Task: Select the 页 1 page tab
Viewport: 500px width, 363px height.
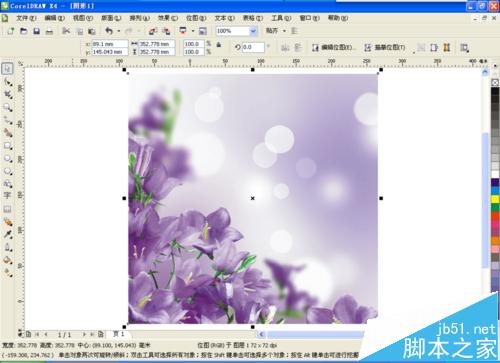Action: coord(119,334)
